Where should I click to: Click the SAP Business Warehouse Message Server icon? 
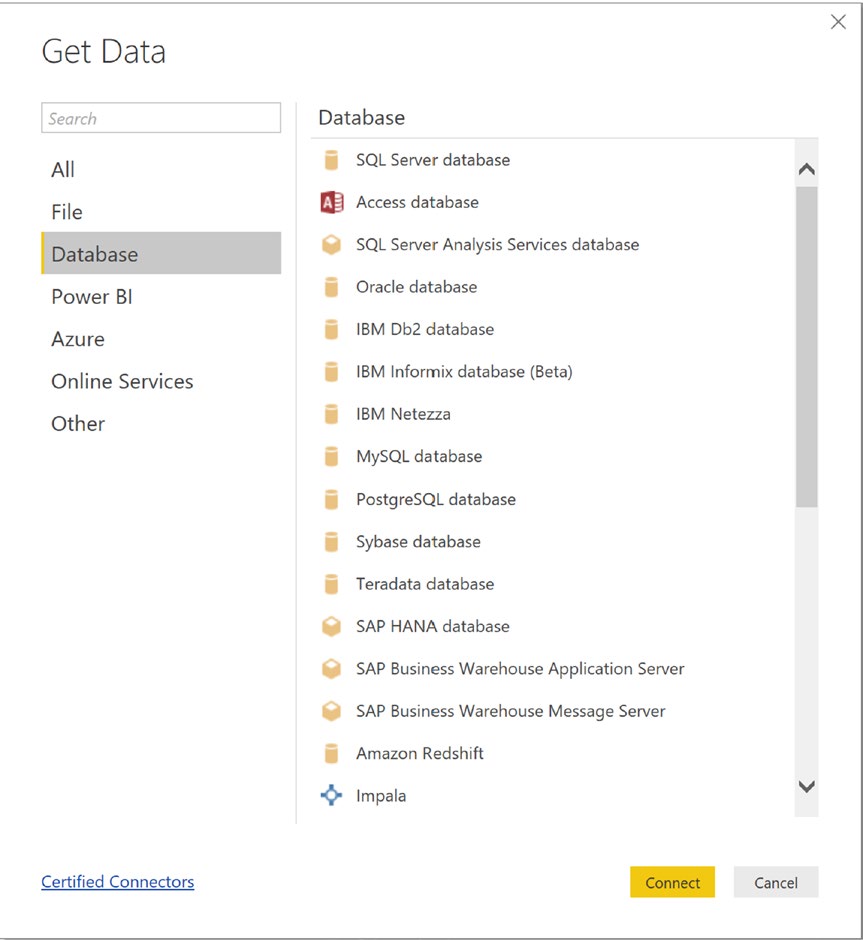[331, 711]
